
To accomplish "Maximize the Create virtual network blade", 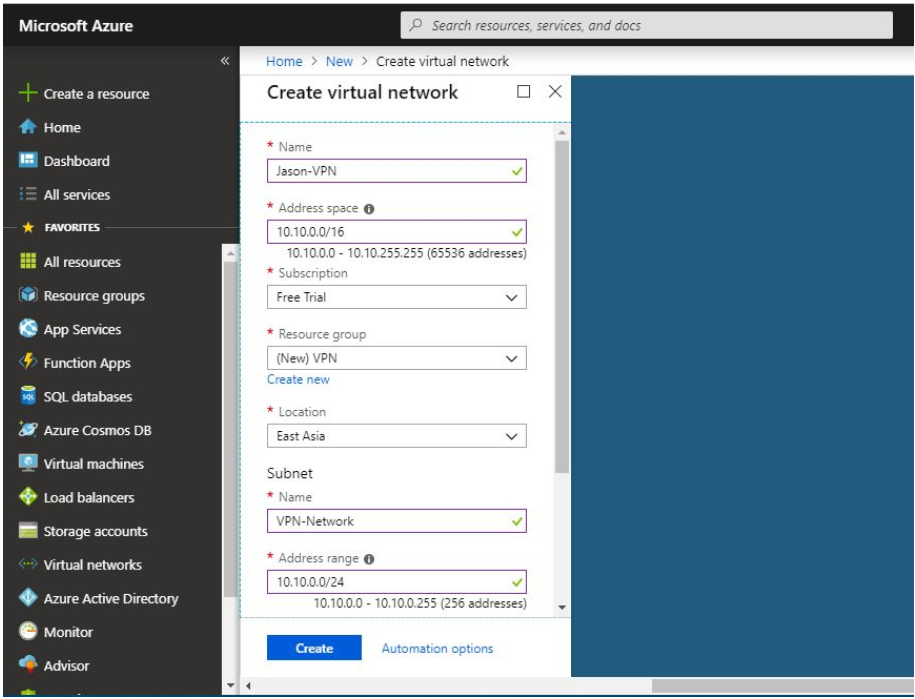I will click(523, 92).
